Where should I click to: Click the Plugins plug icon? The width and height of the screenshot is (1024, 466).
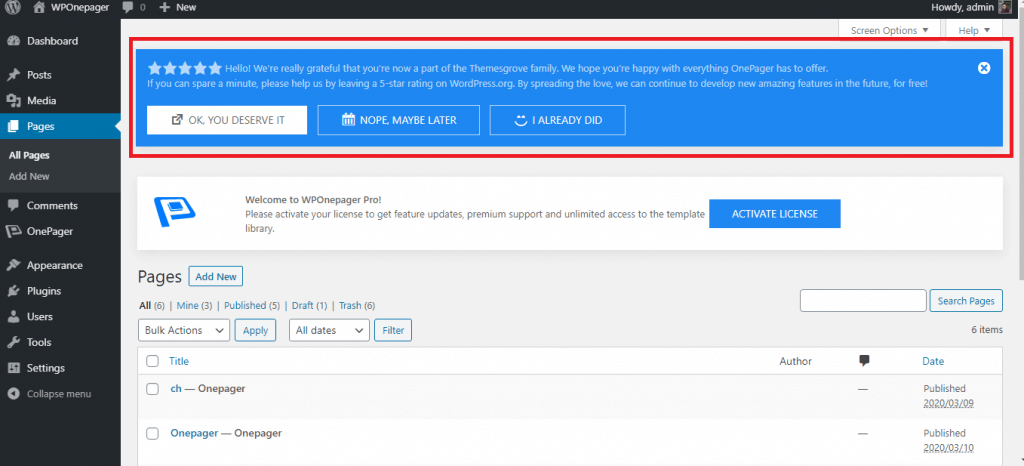13,291
